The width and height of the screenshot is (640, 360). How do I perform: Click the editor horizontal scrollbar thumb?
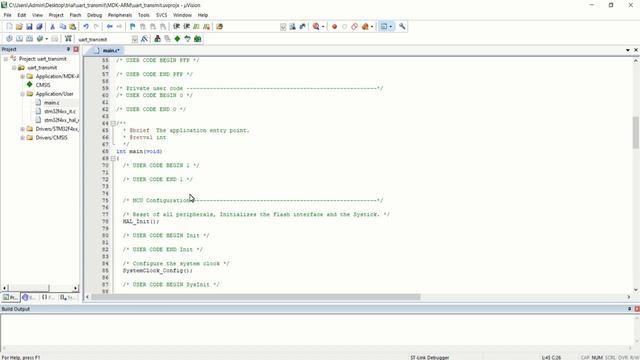[x=256, y=297]
